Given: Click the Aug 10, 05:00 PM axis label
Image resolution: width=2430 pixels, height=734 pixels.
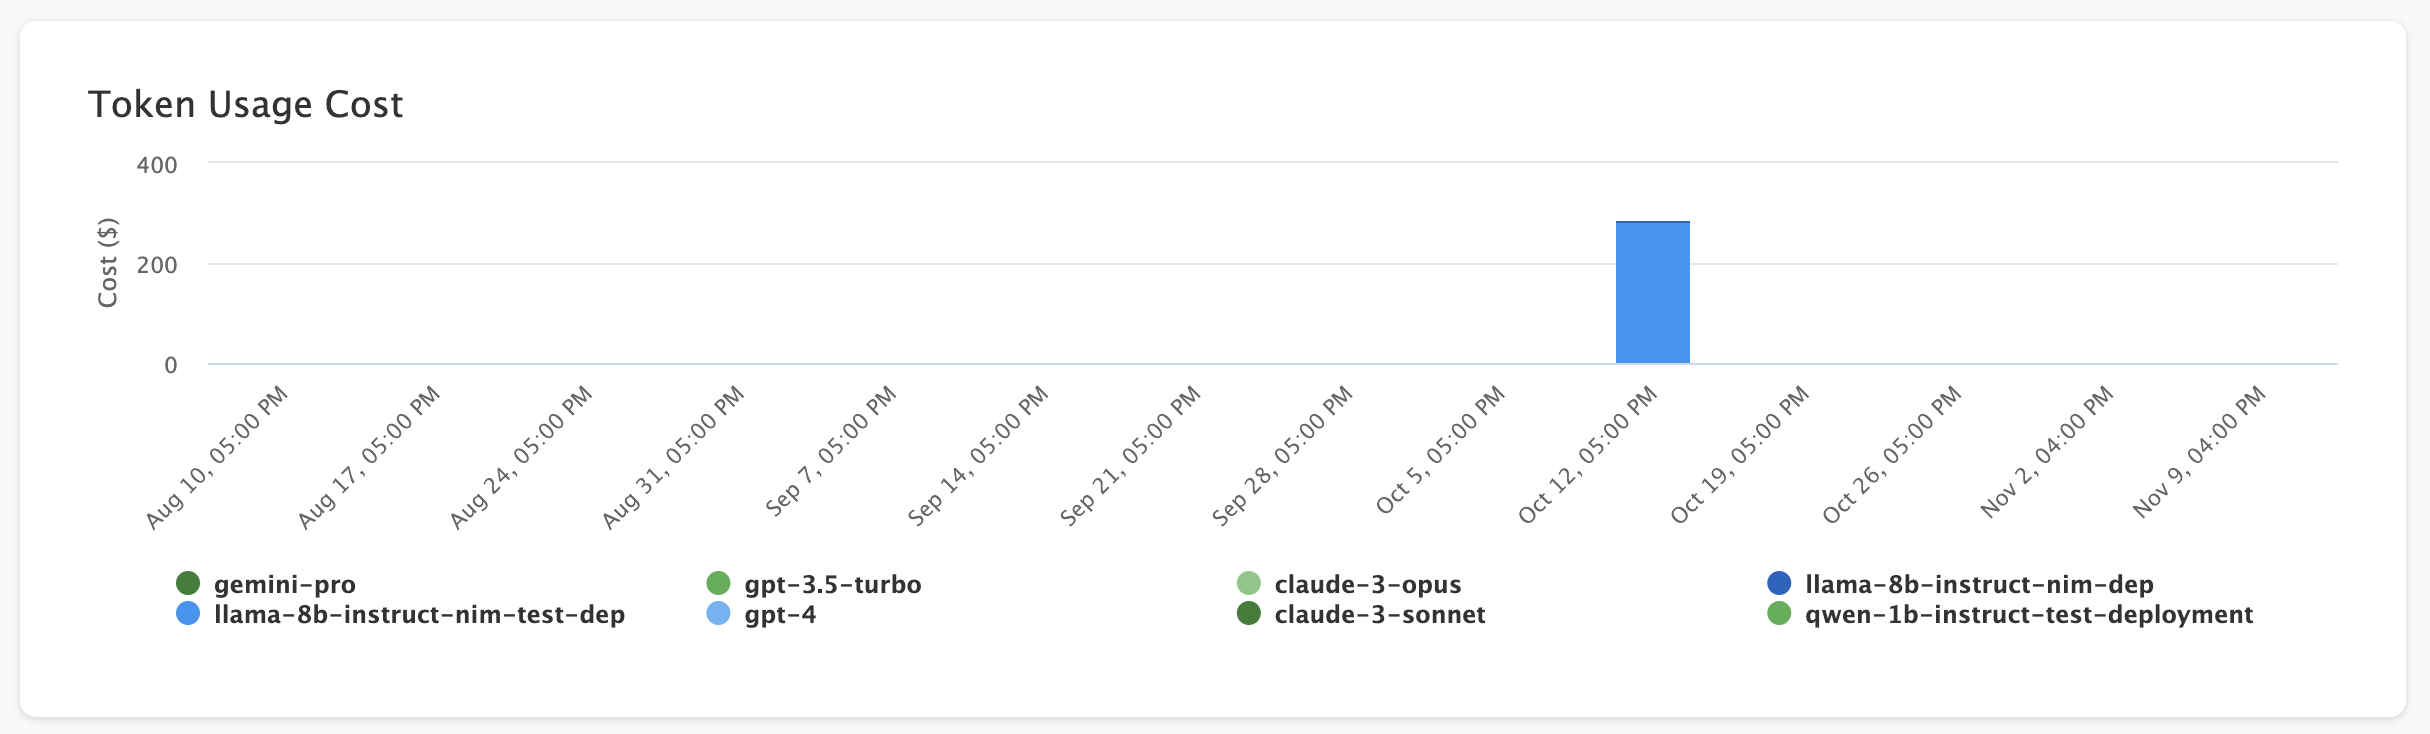Looking at the screenshot, I should [217, 457].
